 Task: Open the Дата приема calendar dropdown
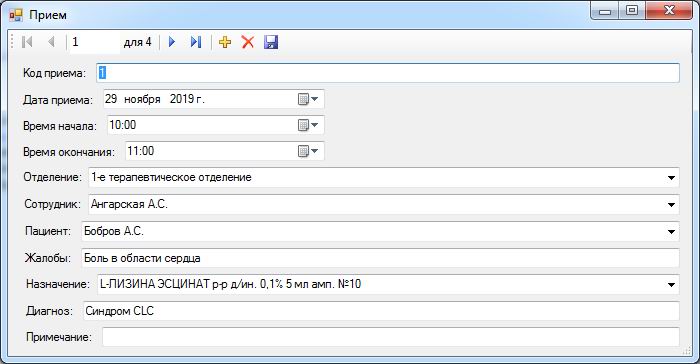click(308, 99)
